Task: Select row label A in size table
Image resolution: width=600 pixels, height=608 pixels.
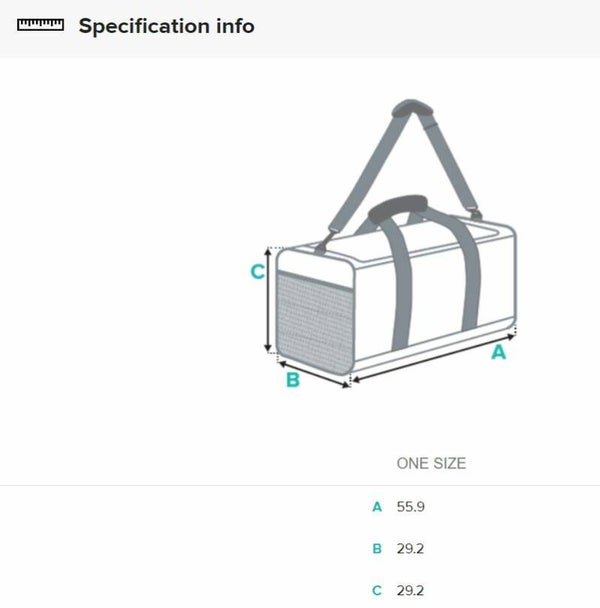Action: click(377, 507)
